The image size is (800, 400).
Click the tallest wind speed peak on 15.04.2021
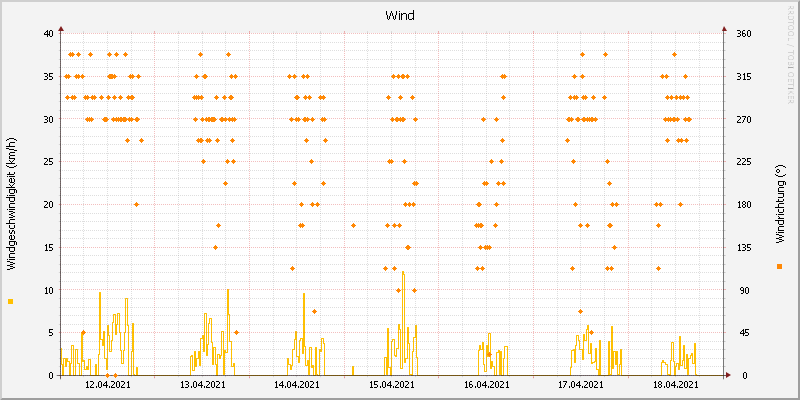point(403,272)
